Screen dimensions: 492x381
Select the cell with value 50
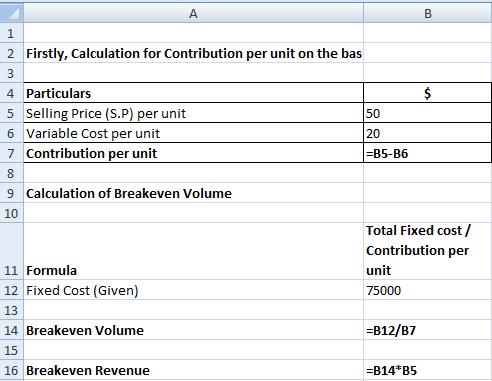(428, 113)
